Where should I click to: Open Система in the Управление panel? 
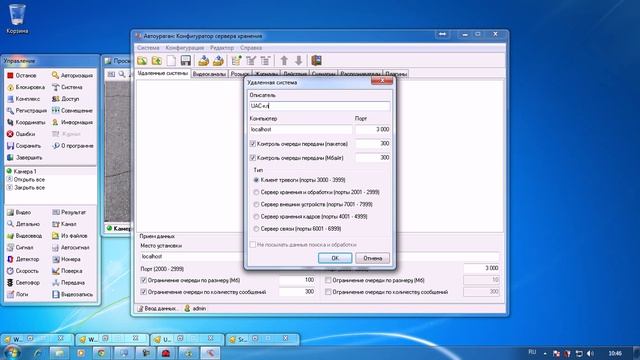click(67, 87)
